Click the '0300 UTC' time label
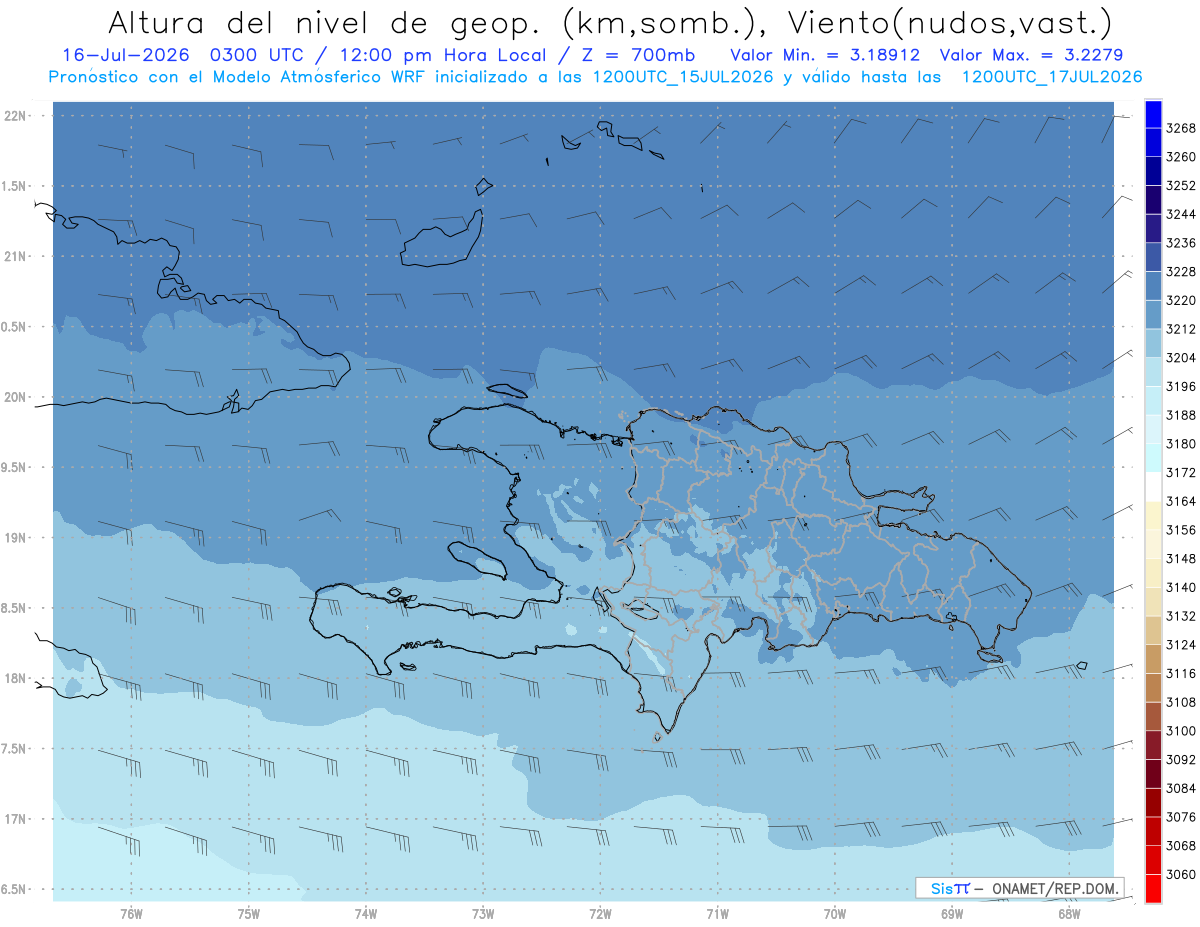Screen dimensions: 1200x927 point(258,56)
